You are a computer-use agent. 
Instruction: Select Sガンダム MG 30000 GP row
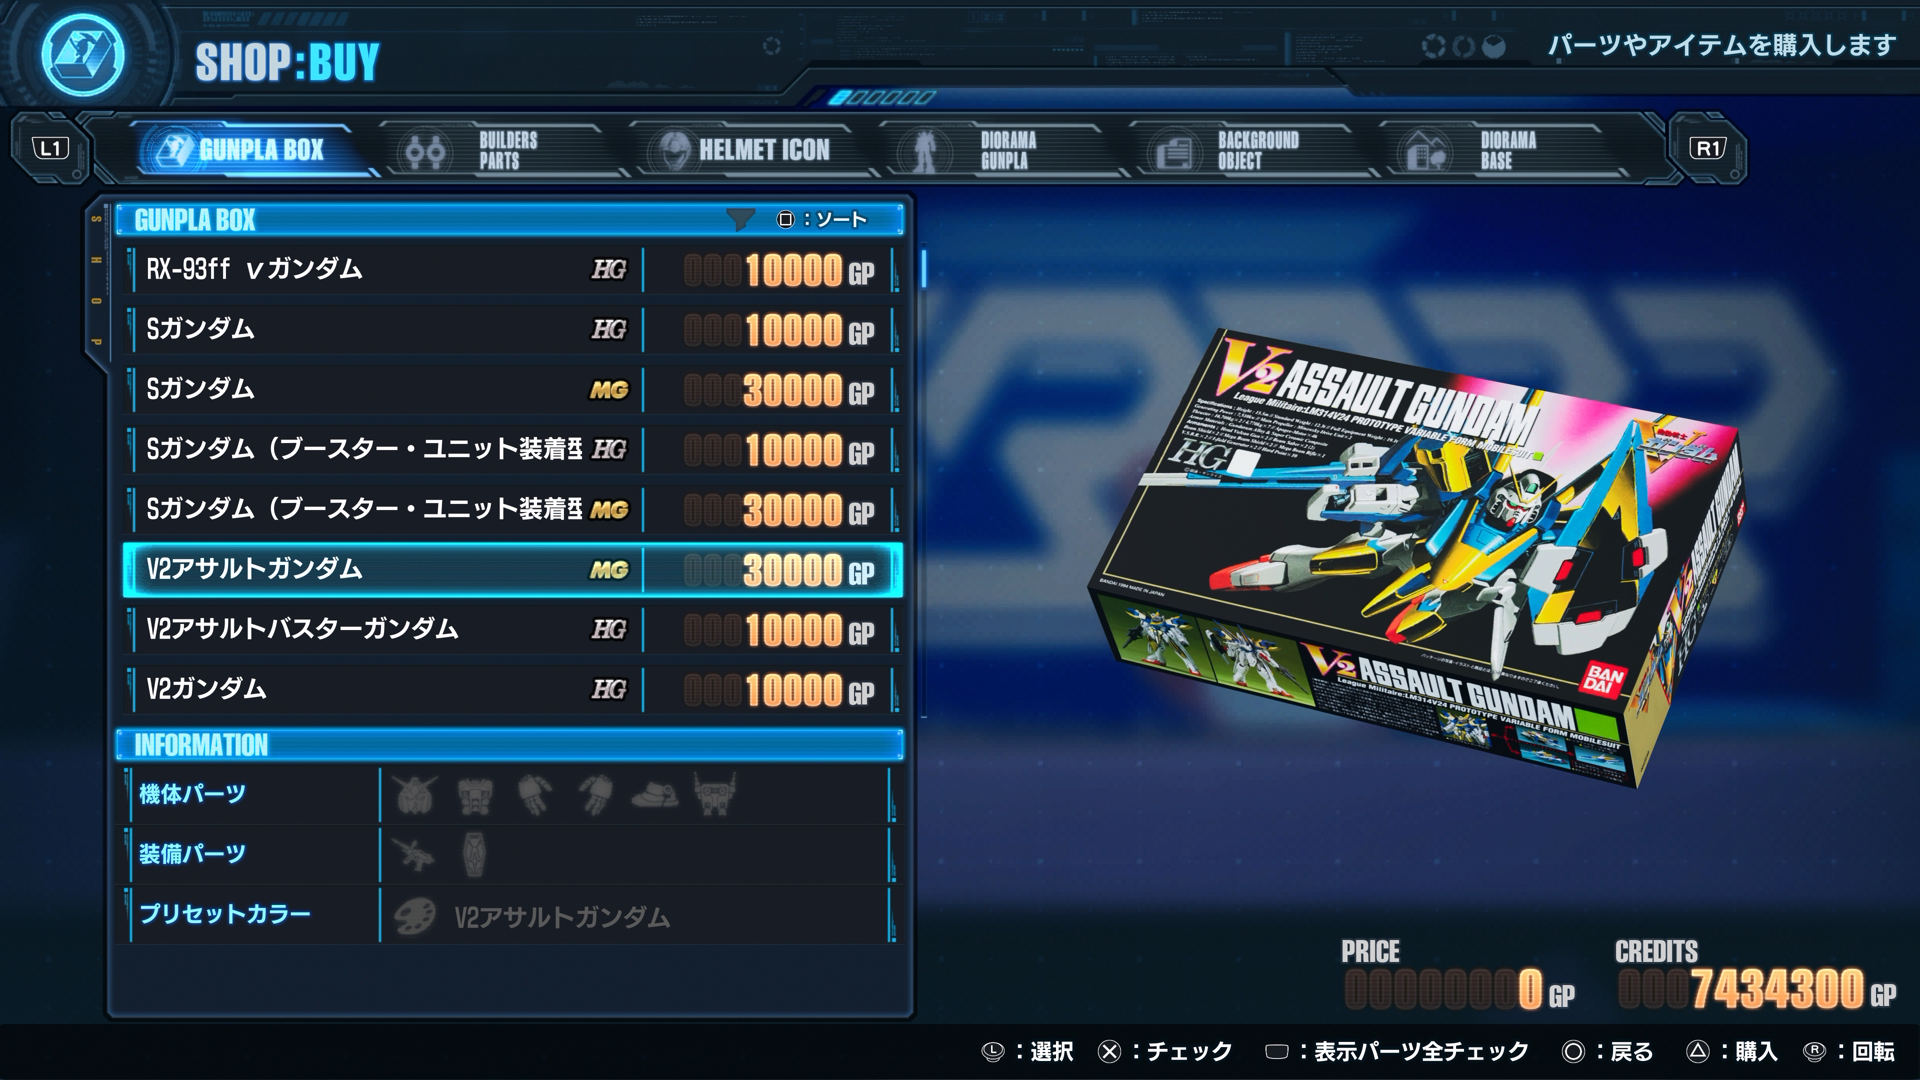[512, 390]
